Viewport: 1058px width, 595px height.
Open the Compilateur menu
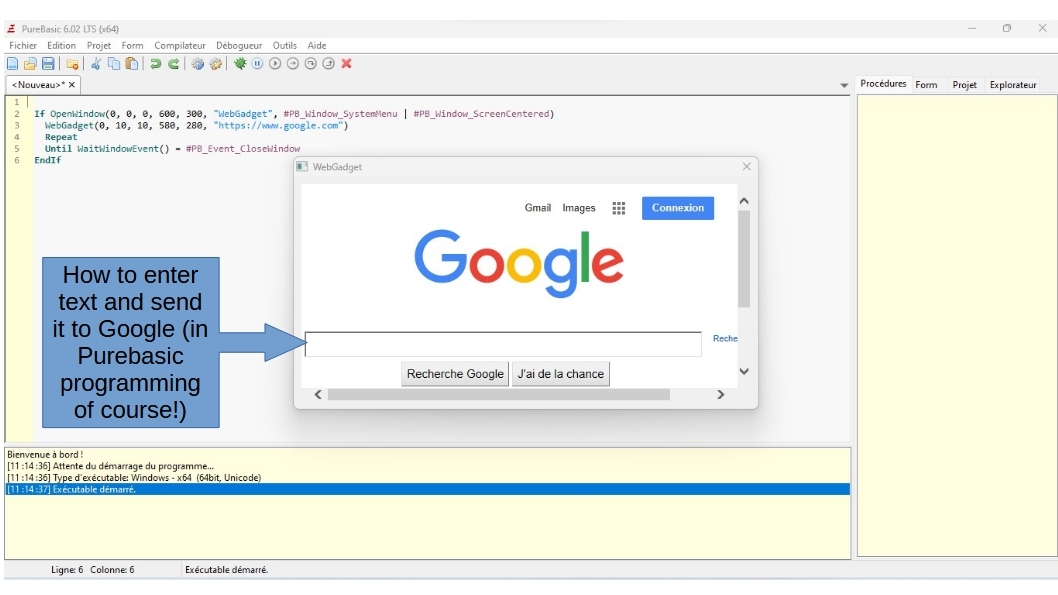179,46
